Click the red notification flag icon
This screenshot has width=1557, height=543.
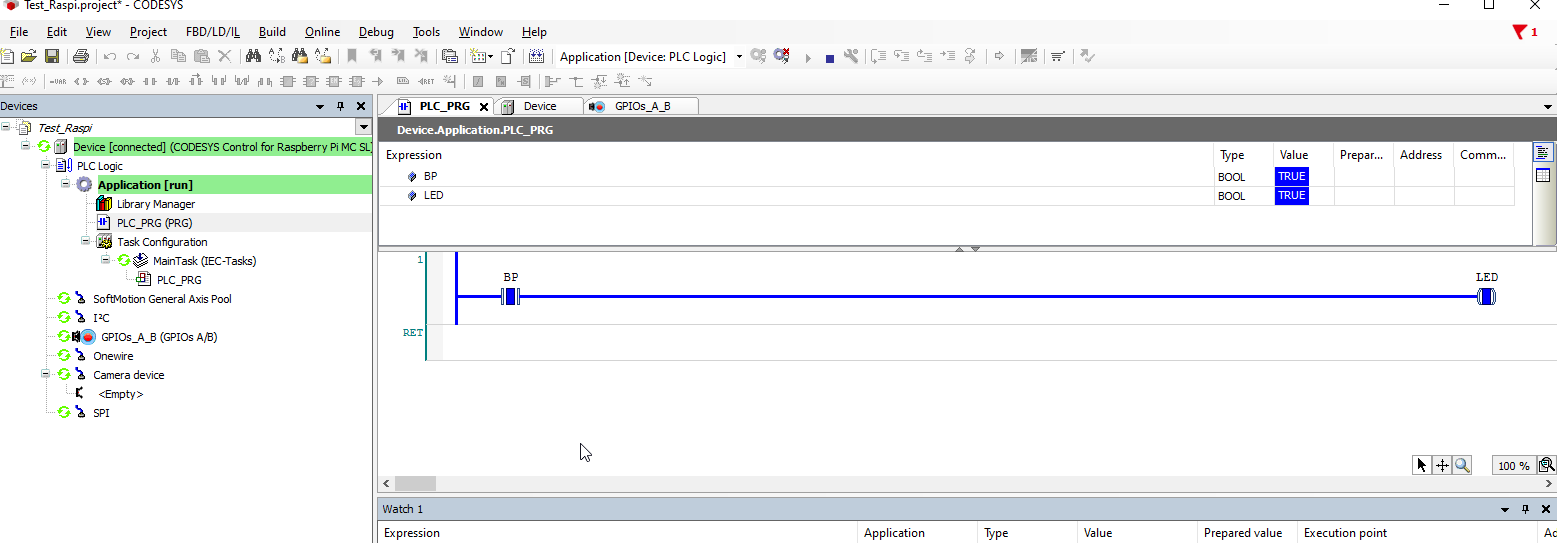coord(1520,32)
